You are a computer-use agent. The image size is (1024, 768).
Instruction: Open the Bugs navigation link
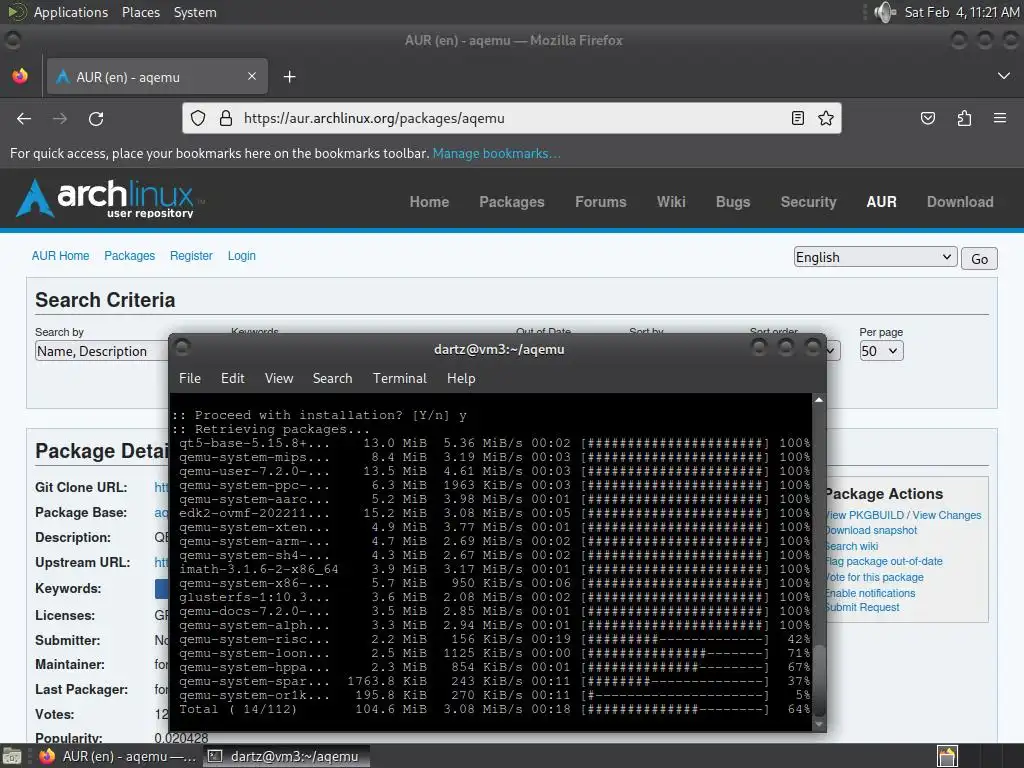pyautogui.click(x=733, y=202)
